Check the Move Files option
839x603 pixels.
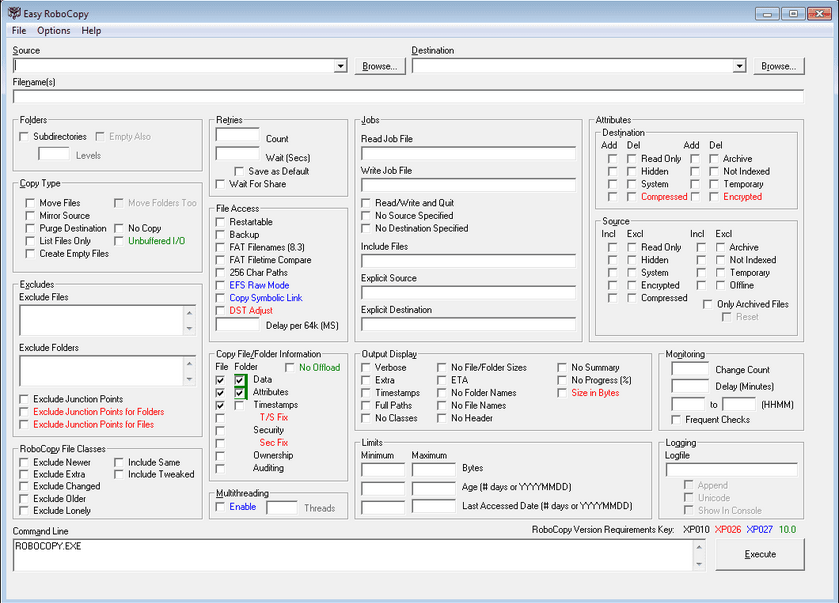click(30, 203)
